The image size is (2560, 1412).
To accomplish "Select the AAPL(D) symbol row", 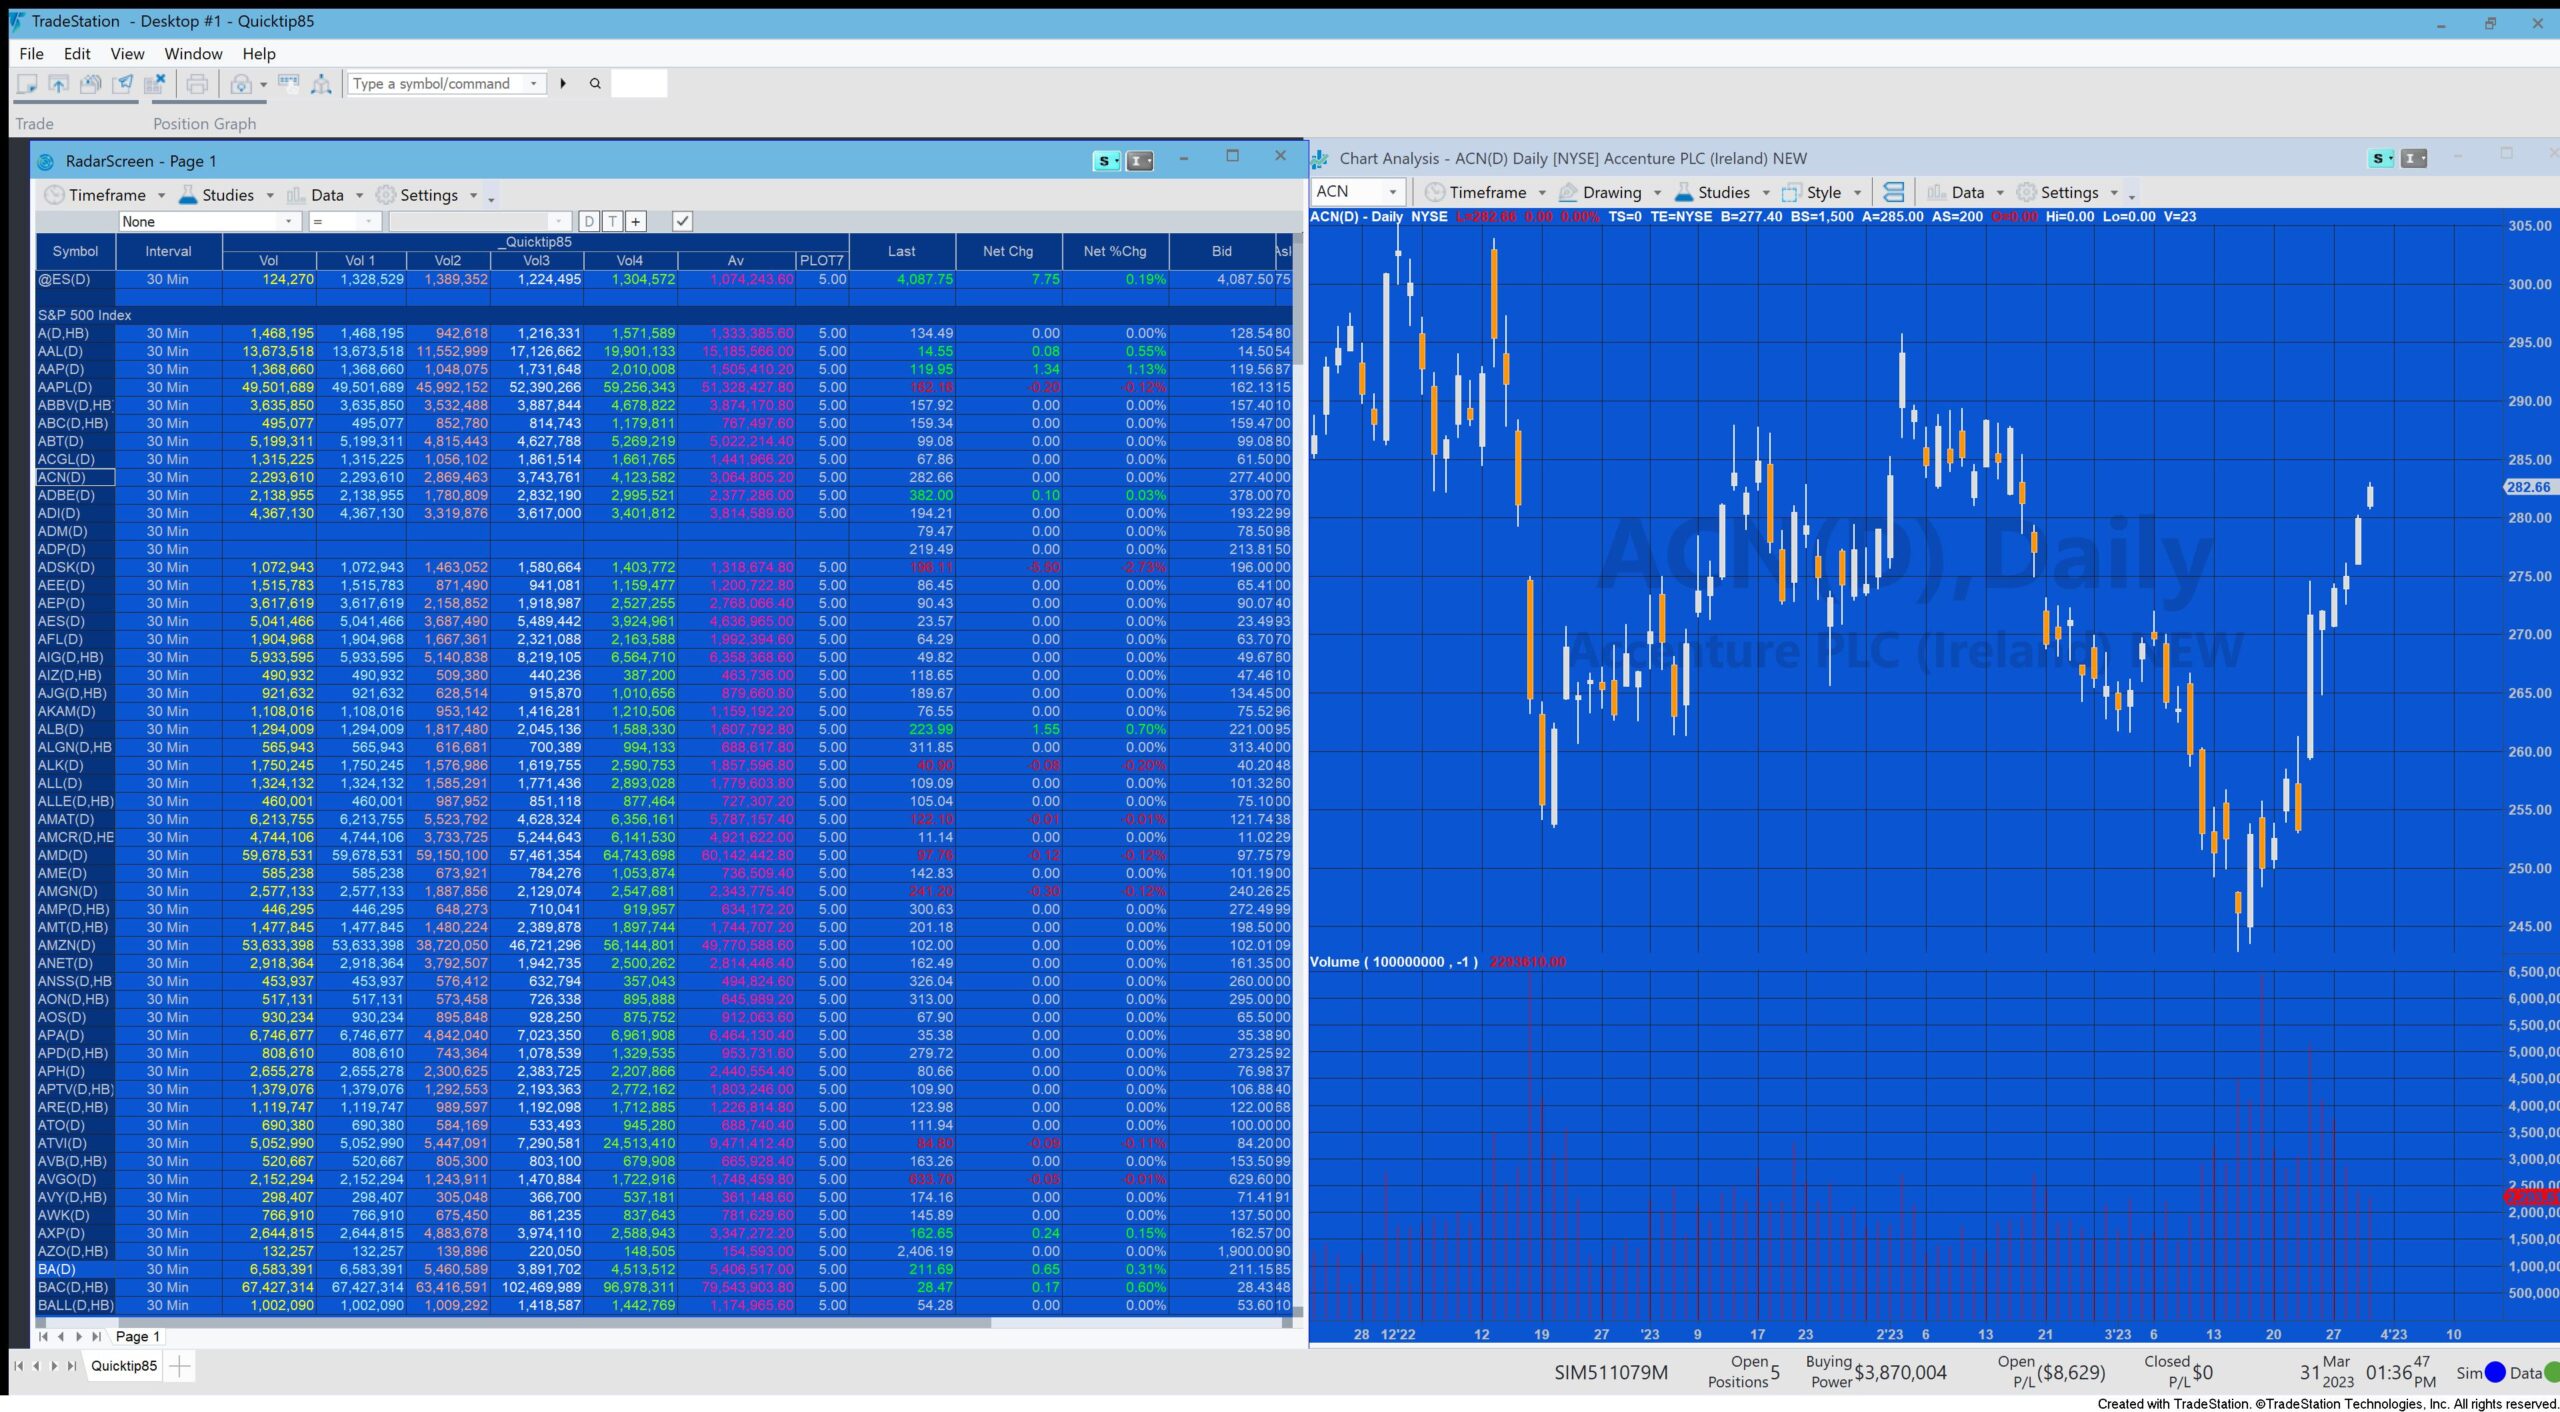I will coord(664,387).
